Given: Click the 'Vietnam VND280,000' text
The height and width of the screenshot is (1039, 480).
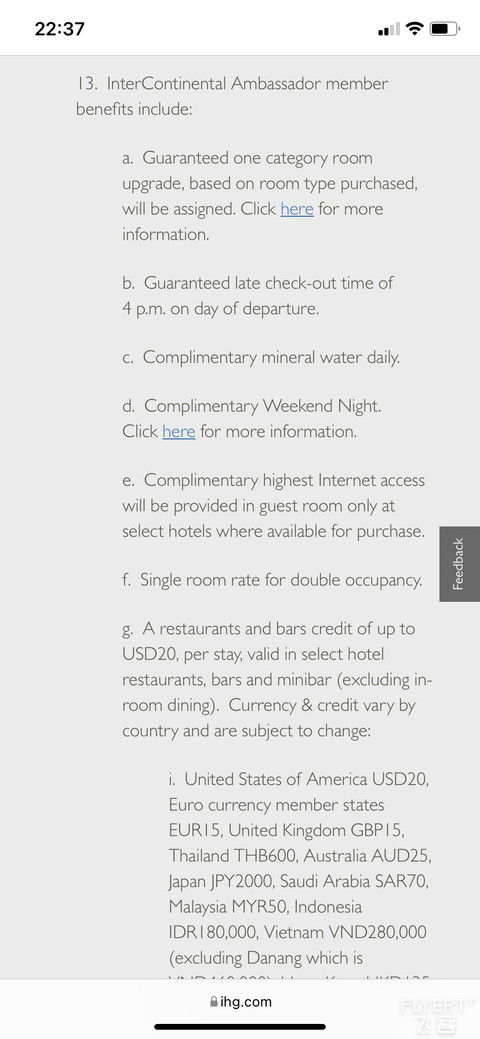Looking at the screenshot, I should pyautogui.click(x=345, y=932).
